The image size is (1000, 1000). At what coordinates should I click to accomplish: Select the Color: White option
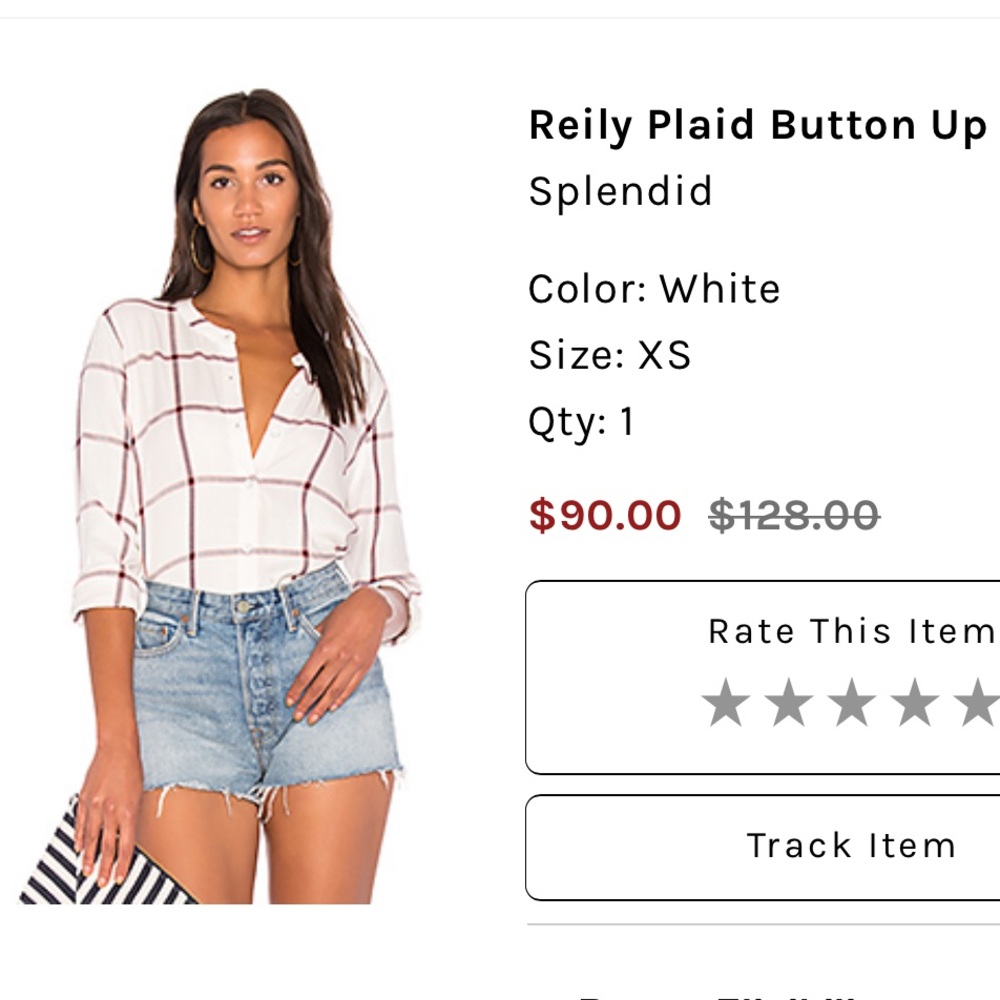[x=654, y=289]
